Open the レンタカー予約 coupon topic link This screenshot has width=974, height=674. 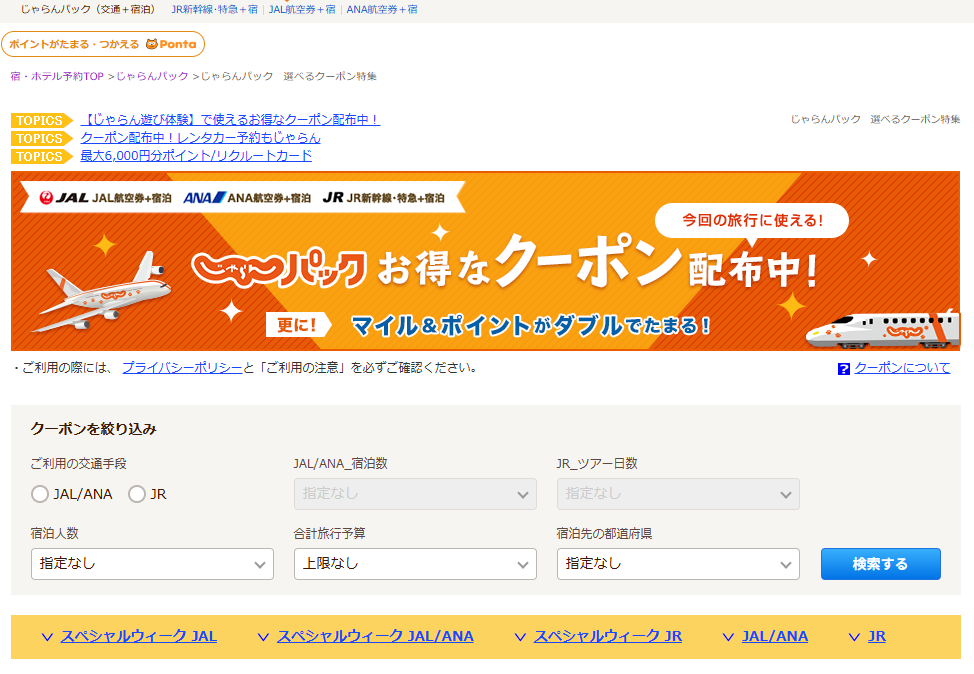pyautogui.click(x=201, y=138)
